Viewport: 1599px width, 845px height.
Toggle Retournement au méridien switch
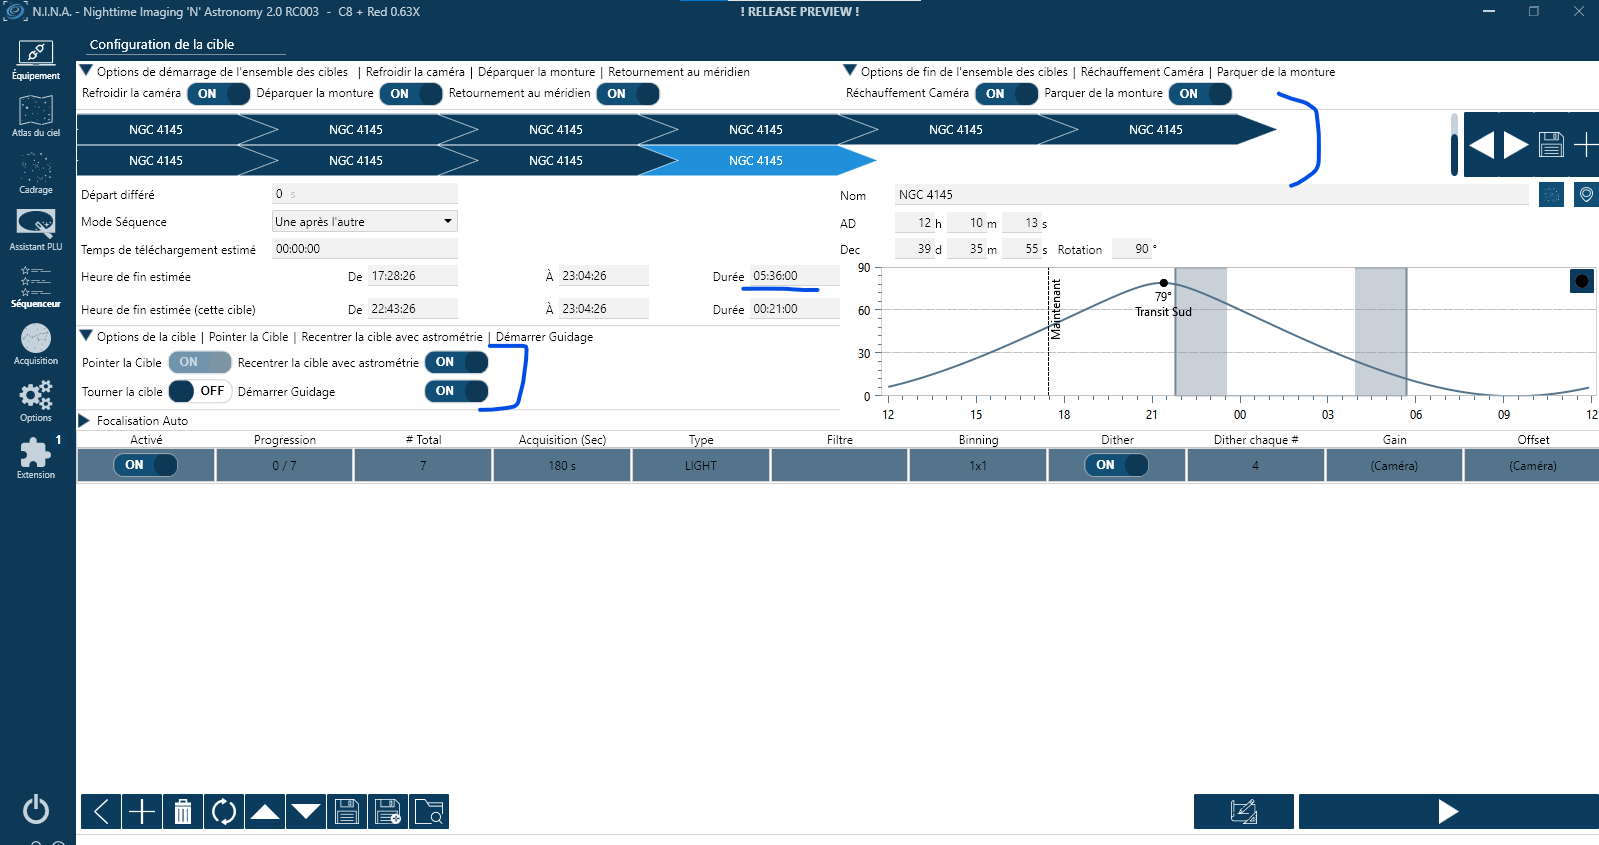[627, 94]
